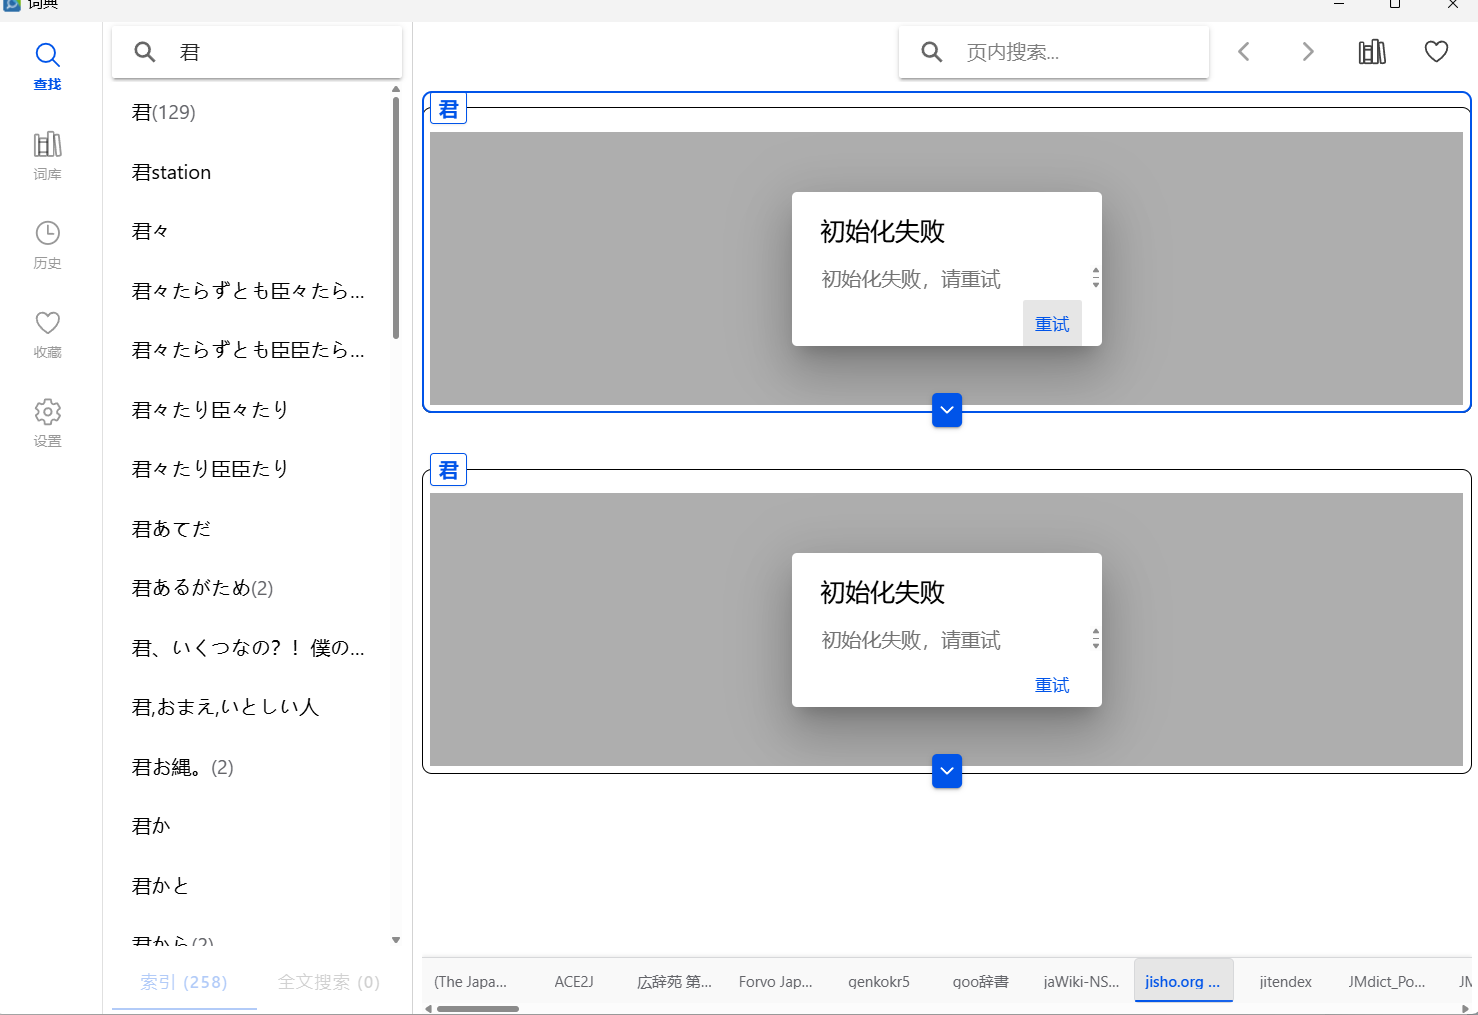Click the scroll down arrow of the word list
Image resolution: width=1478 pixels, height=1015 pixels.
coord(396,940)
